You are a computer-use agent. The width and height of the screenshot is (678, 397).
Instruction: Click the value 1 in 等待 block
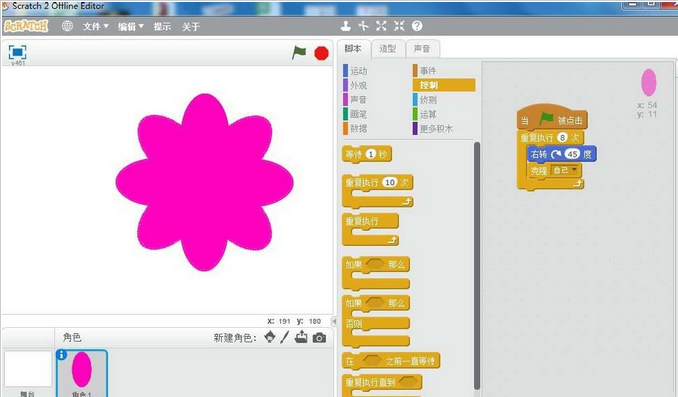click(371, 154)
